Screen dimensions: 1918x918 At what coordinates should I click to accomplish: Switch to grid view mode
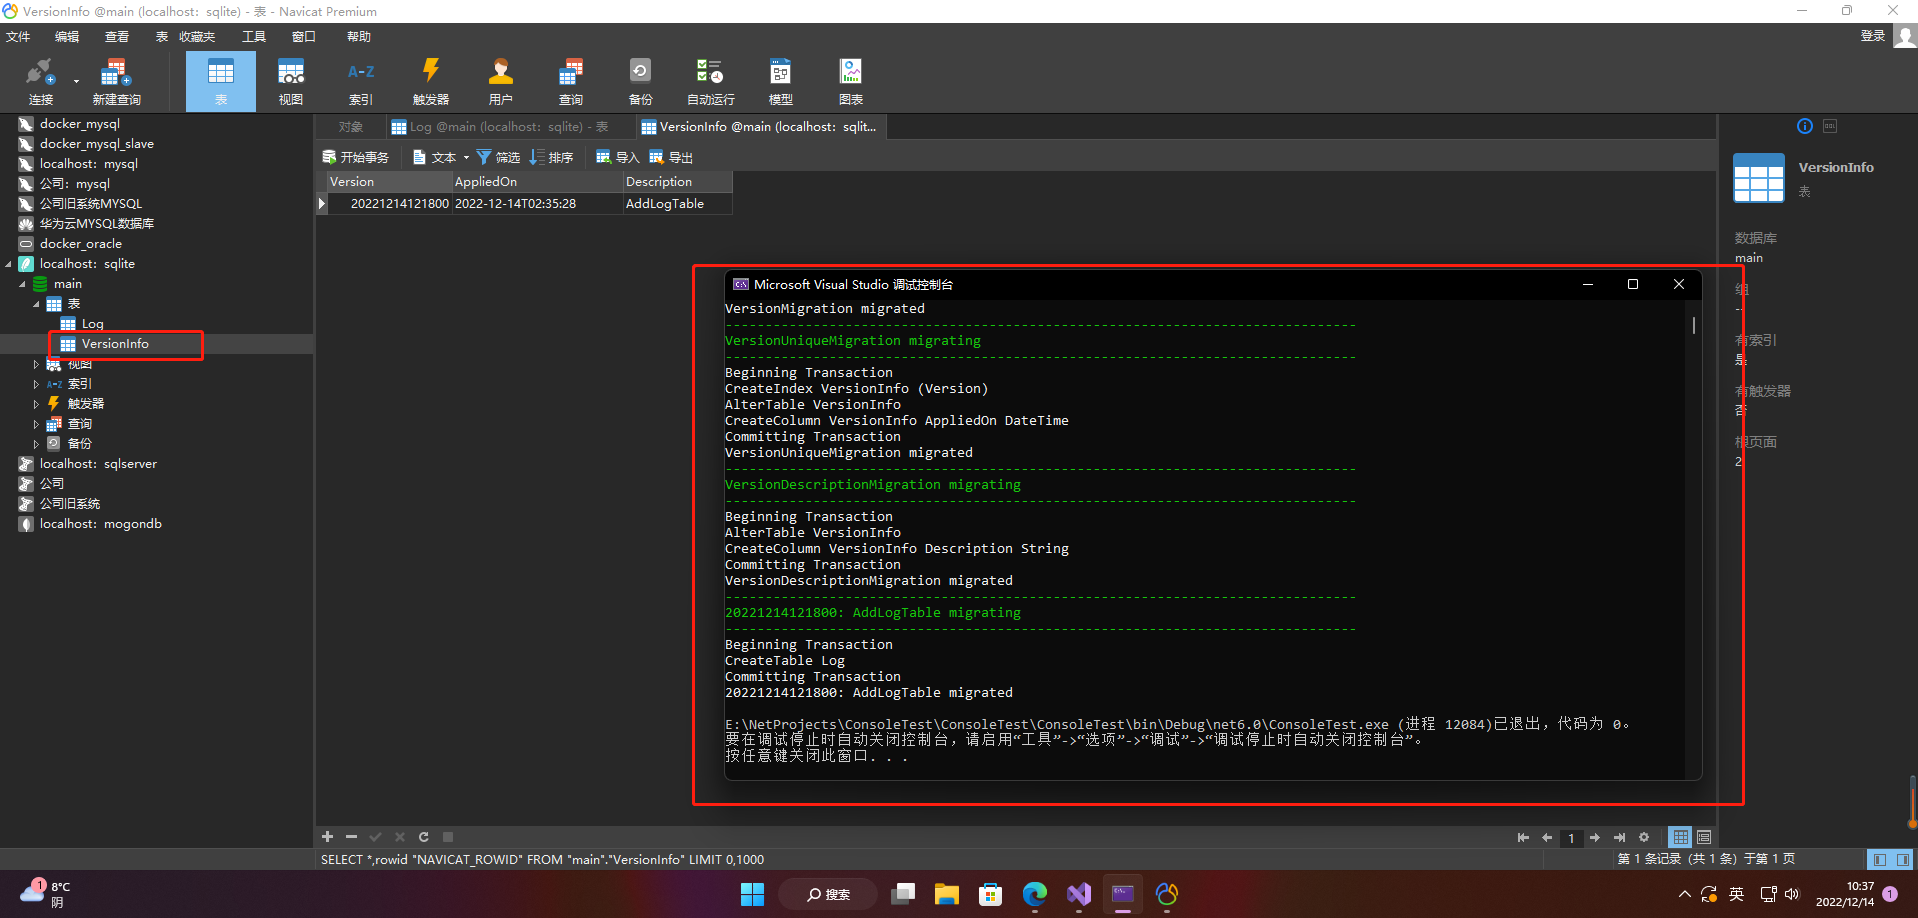point(1681,838)
